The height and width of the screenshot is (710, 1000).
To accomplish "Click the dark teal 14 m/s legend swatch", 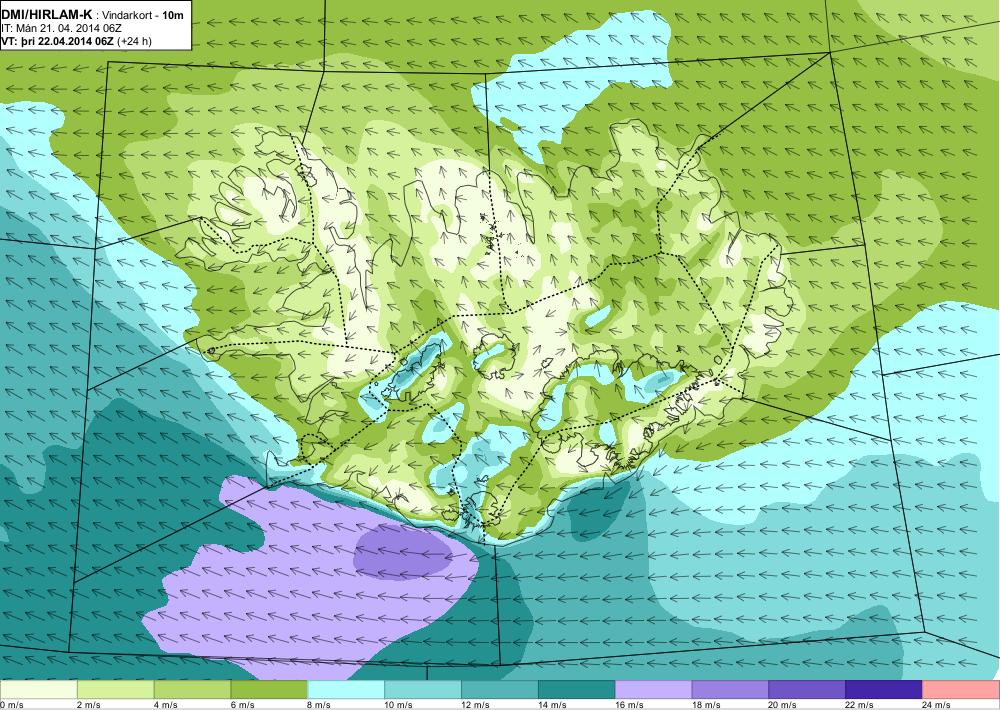I will (x=577, y=690).
